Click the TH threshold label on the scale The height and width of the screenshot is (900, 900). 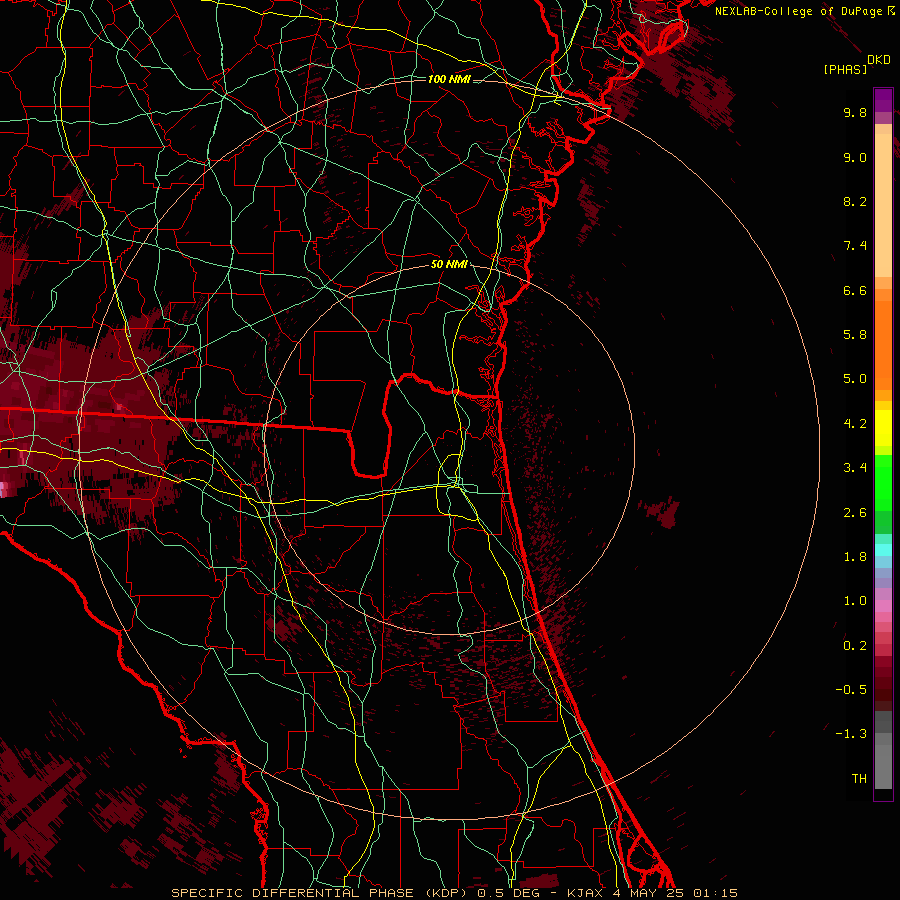pos(859,779)
